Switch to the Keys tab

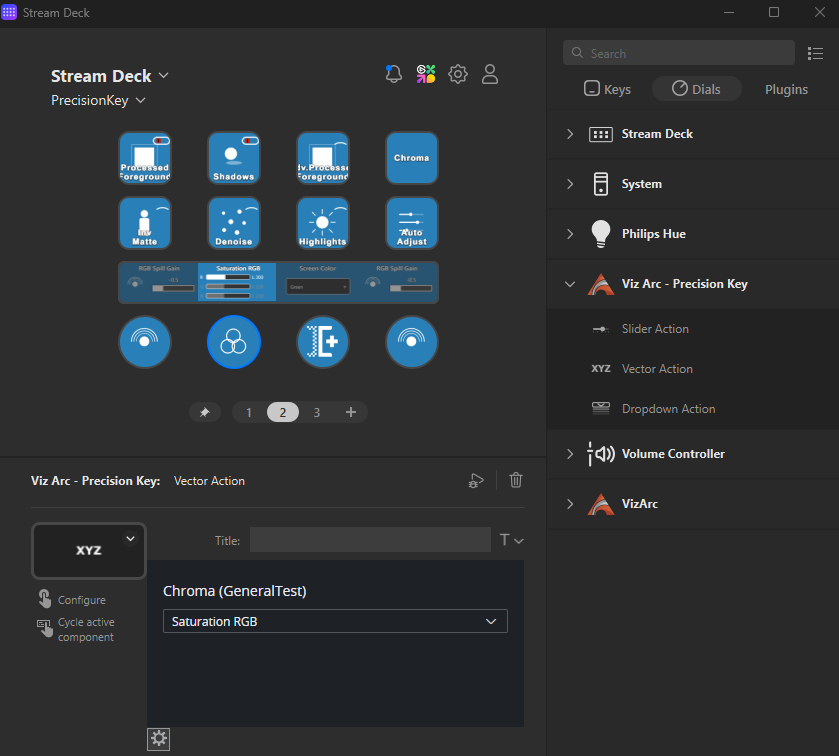click(607, 89)
